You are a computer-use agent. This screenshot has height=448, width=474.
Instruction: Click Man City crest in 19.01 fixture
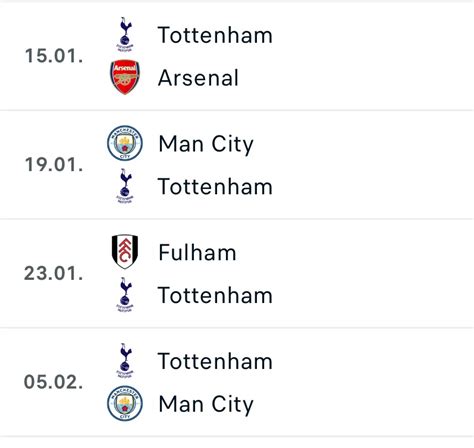tap(125, 143)
